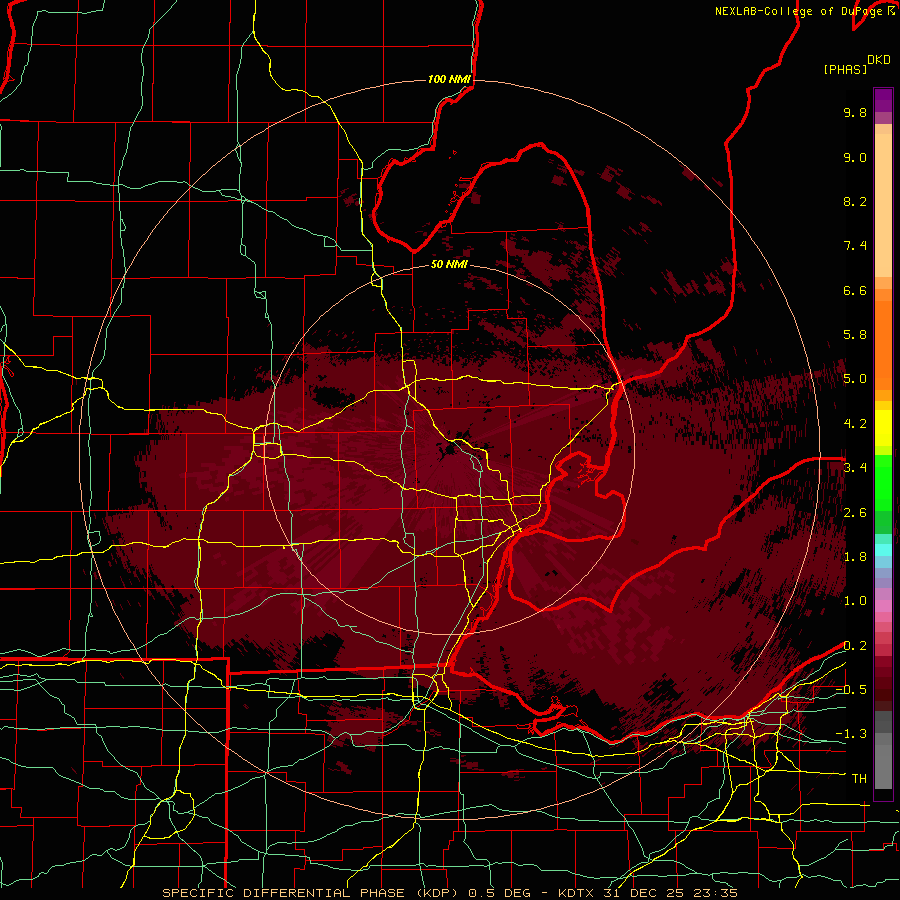Screen dimensions: 900x900
Task: Click the gray segment of the color bar
Action: (x=883, y=751)
